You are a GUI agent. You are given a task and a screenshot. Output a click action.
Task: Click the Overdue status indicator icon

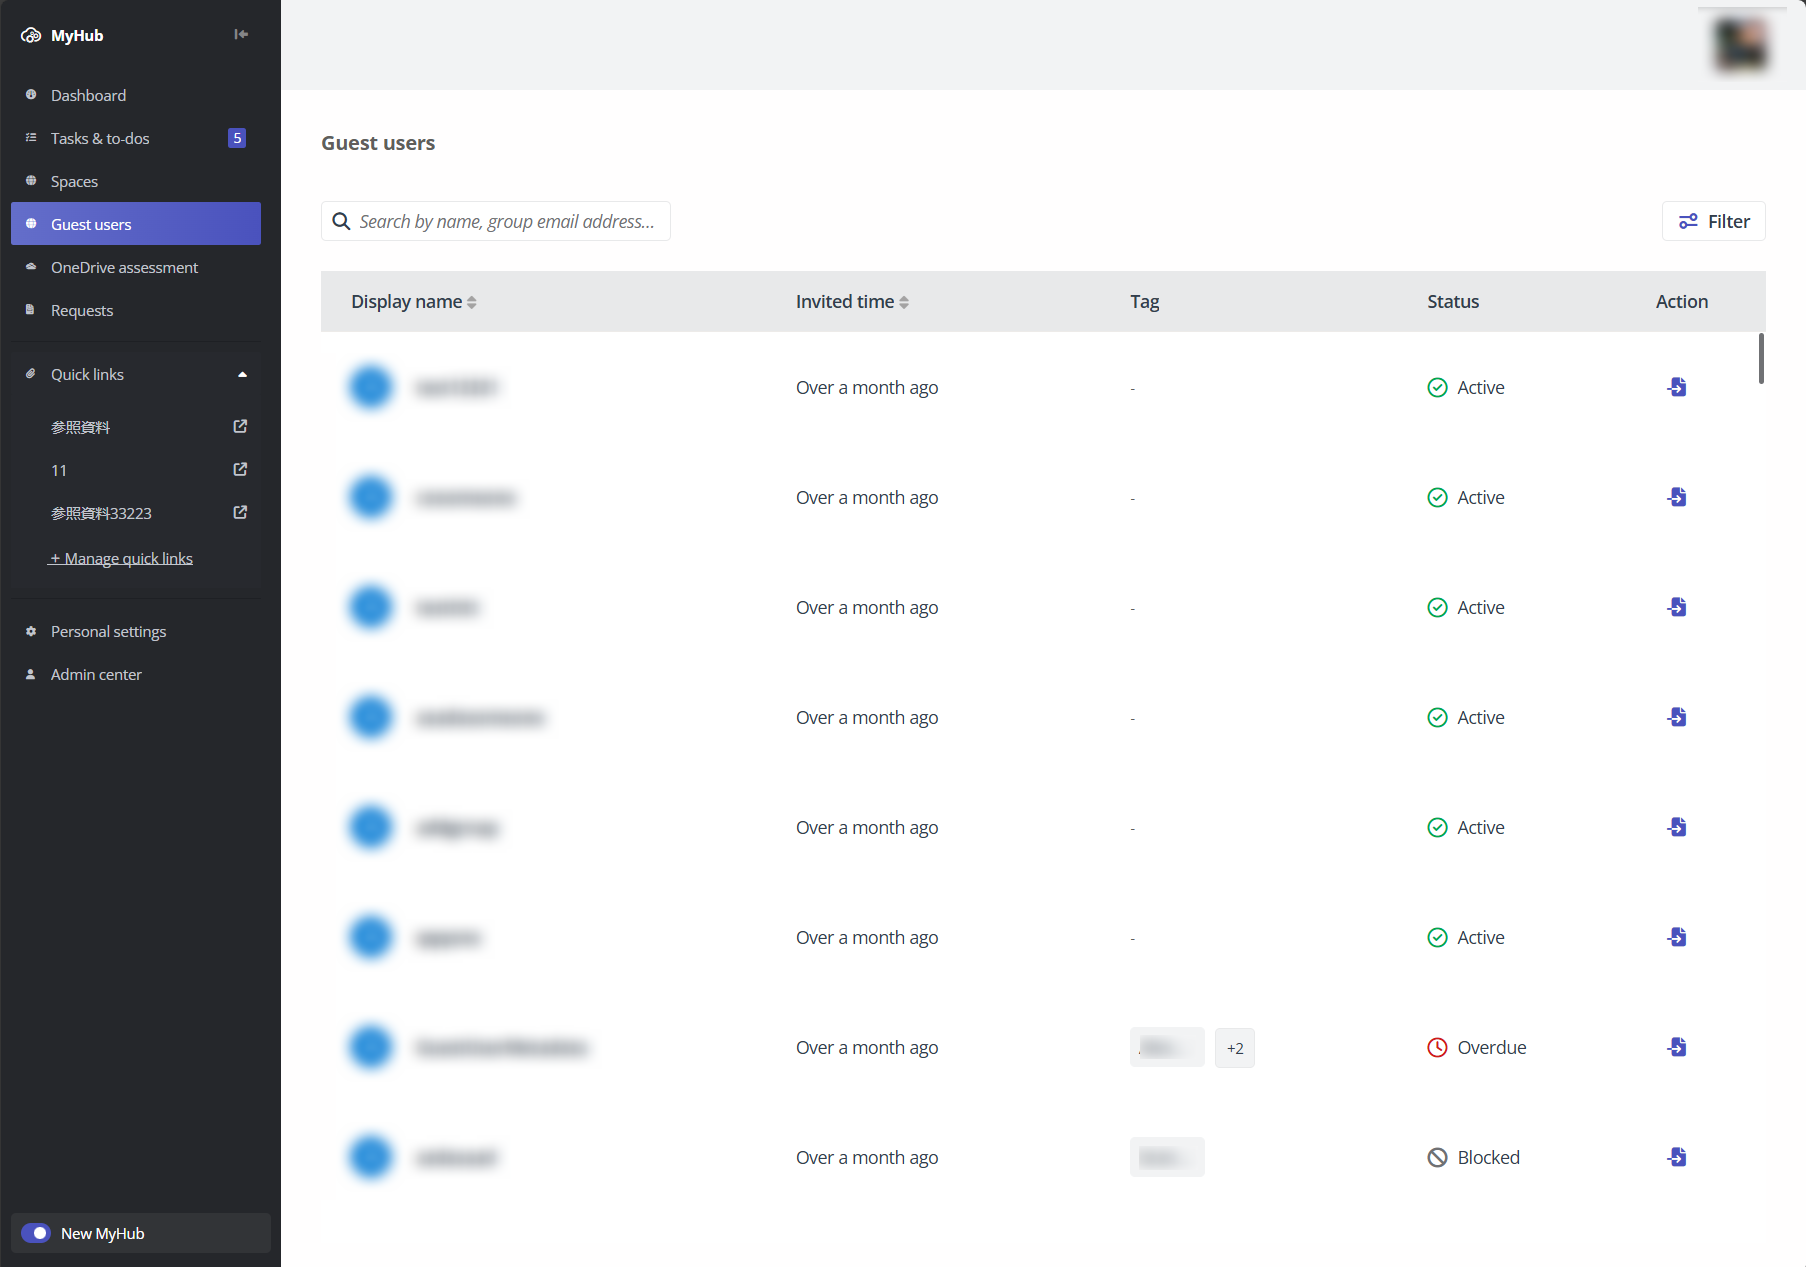(x=1437, y=1047)
